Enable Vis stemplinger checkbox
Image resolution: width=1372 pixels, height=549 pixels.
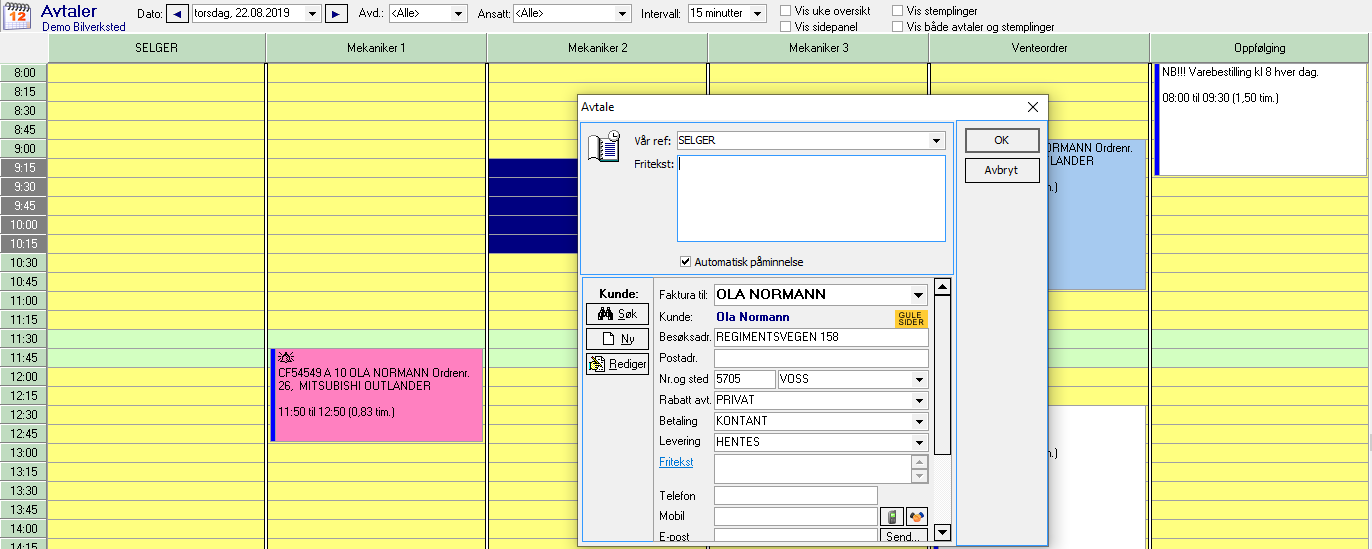pyautogui.click(x=898, y=11)
